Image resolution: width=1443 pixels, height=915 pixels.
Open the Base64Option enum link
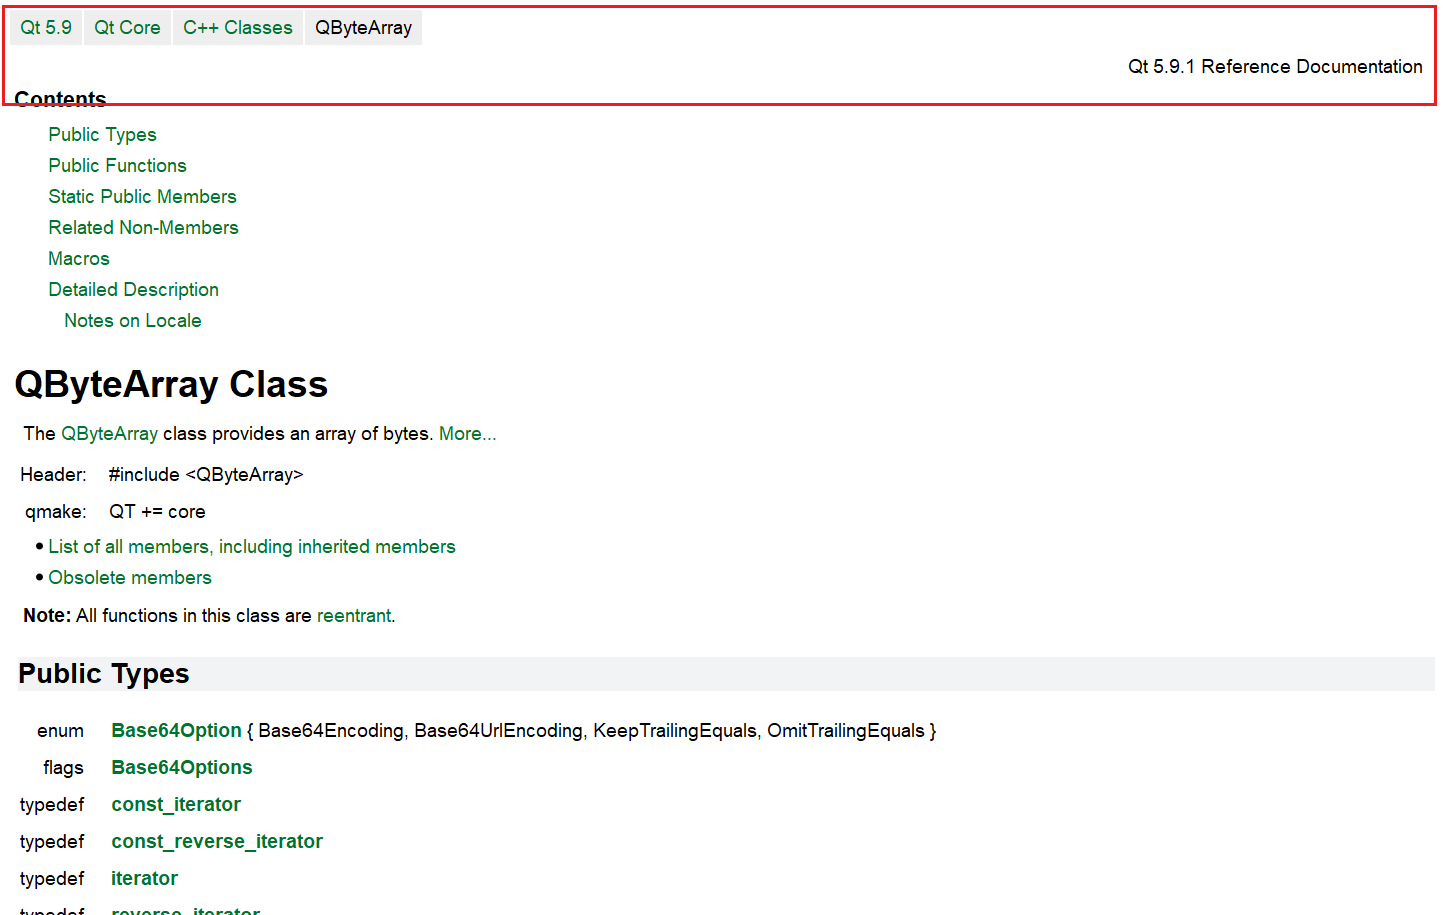pyautogui.click(x=176, y=731)
